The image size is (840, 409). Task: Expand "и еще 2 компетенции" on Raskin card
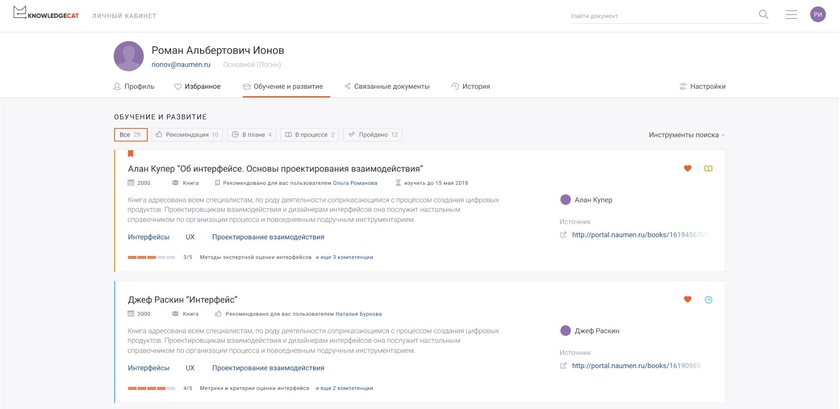(x=345, y=388)
